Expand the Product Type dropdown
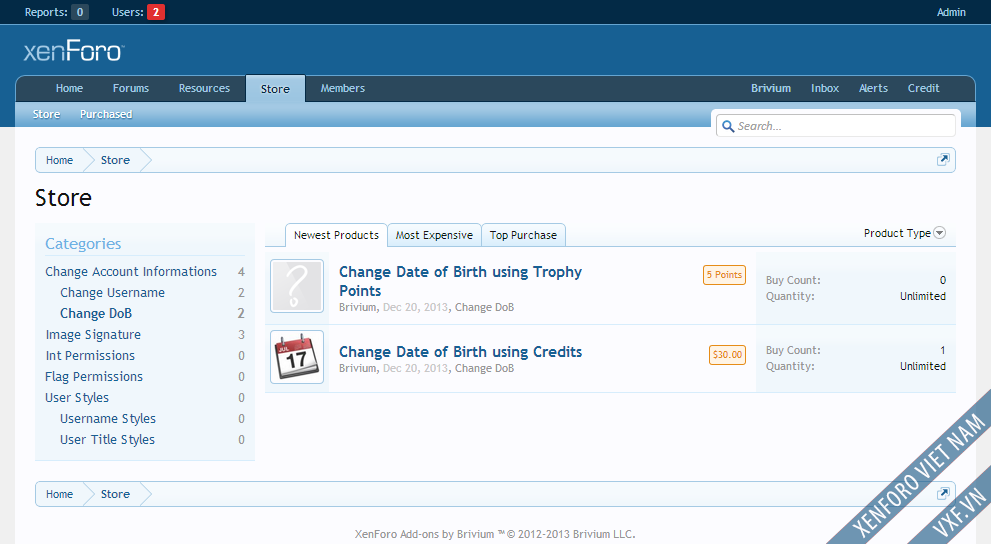The width and height of the screenshot is (991, 544). click(904, 233)
